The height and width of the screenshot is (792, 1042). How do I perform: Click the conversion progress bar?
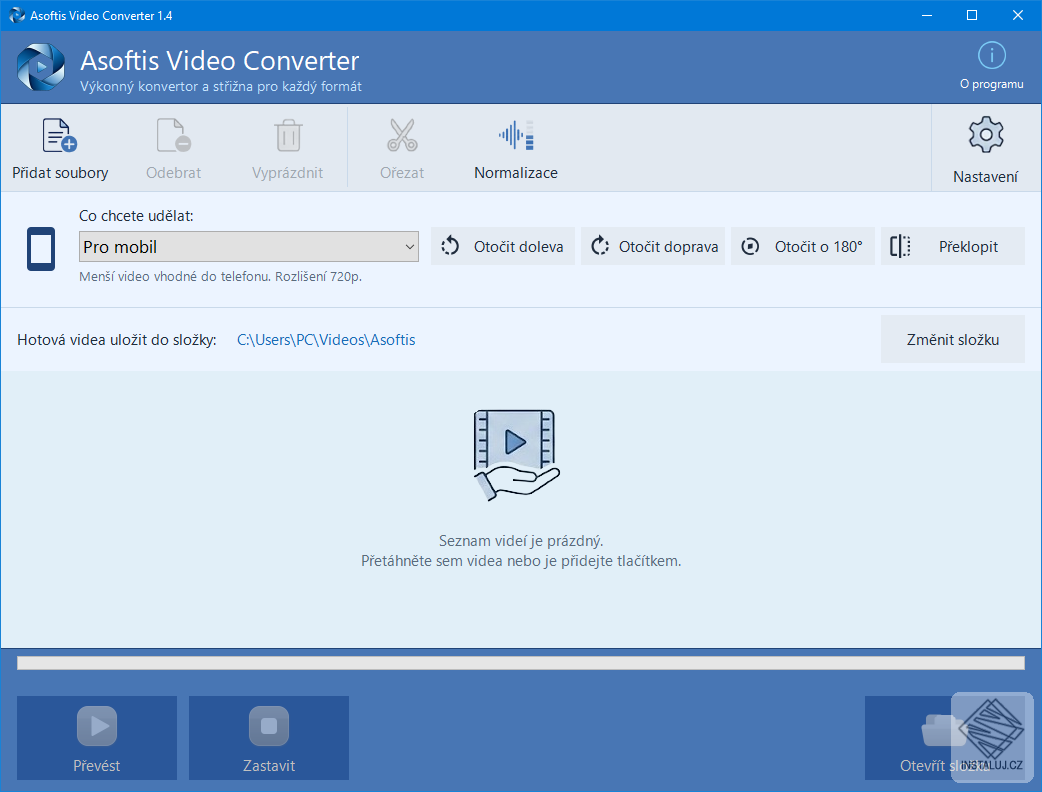pos(520,663)
